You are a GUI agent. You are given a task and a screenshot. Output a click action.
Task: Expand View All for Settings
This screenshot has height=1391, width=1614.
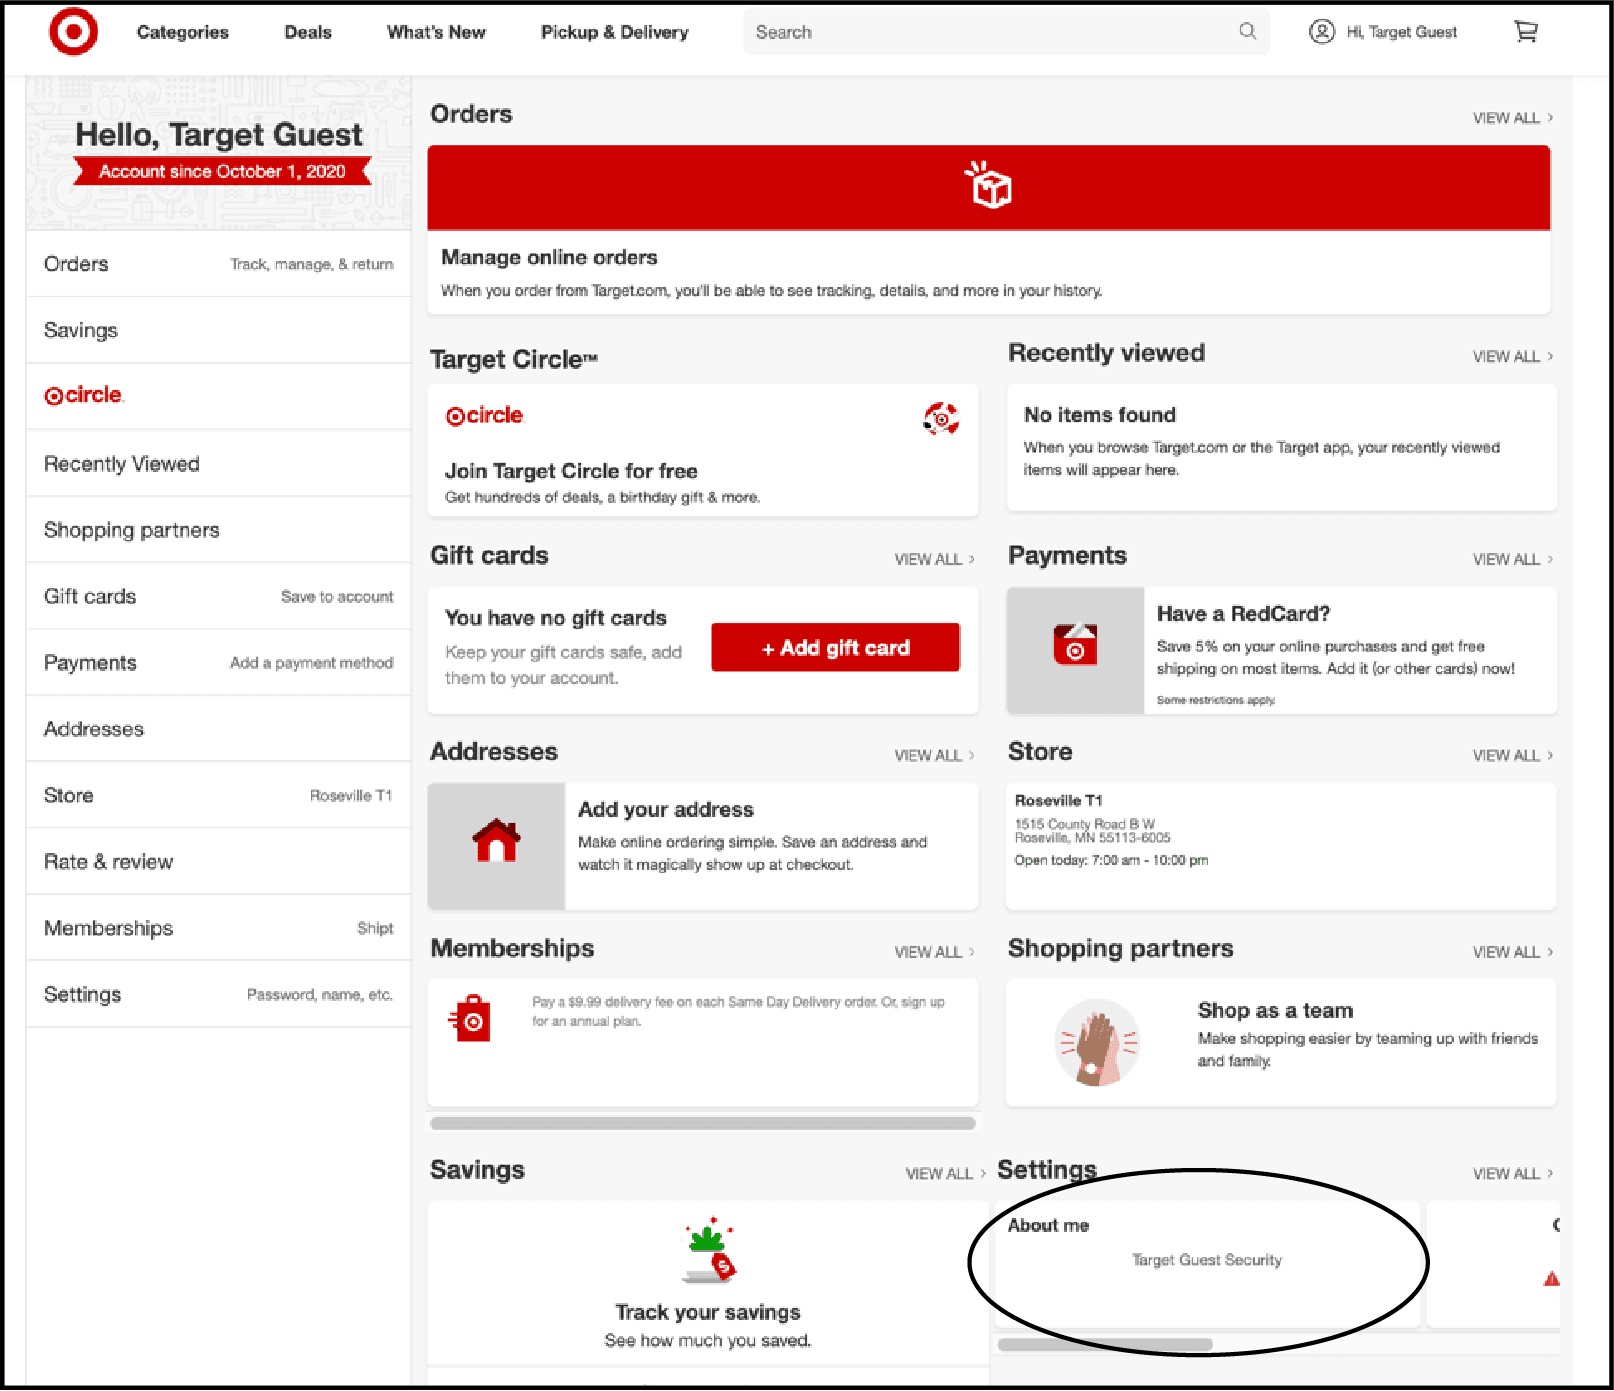1513,1174
